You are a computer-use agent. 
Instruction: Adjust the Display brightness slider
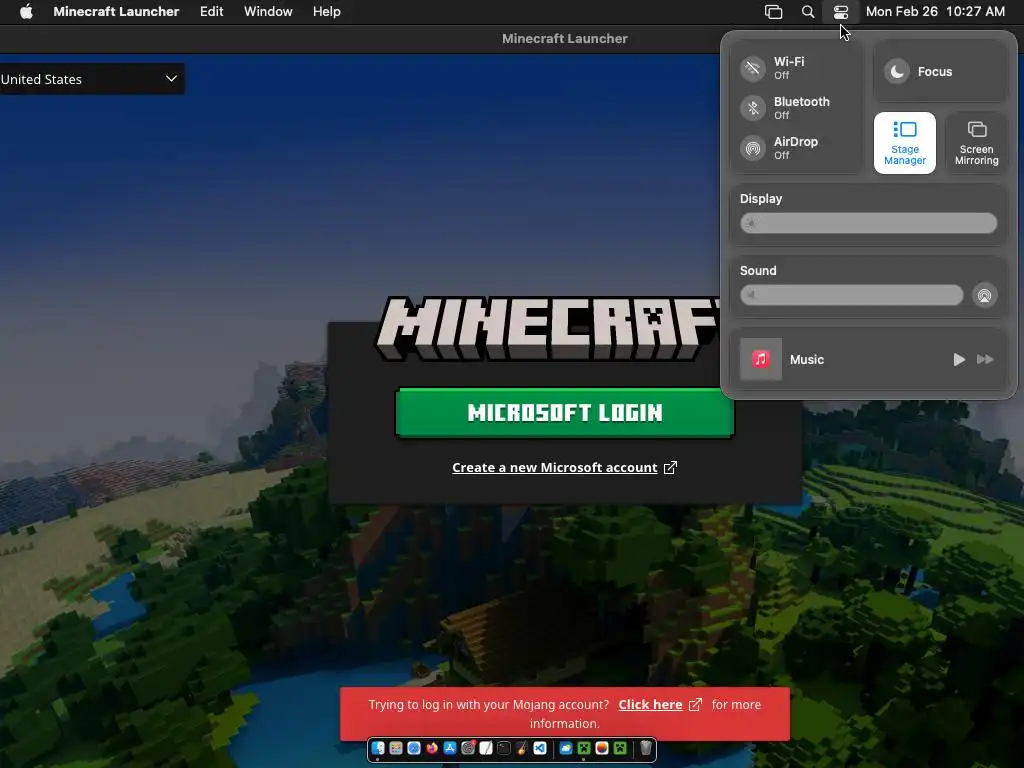coord(869,223)
